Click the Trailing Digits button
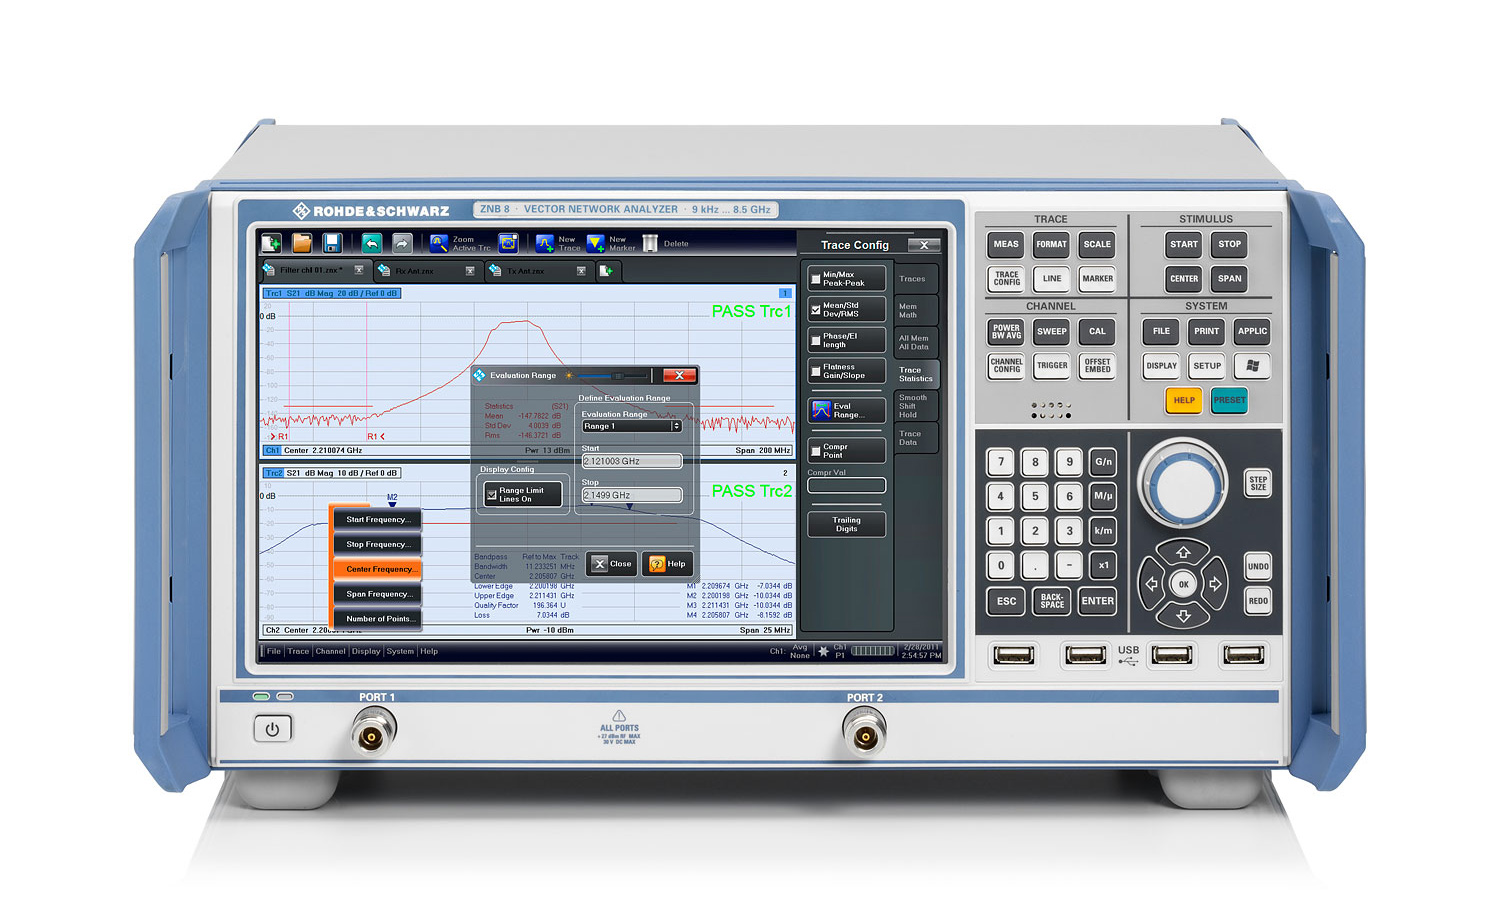This screenshot has height=900, width=1500. point(846,524)
